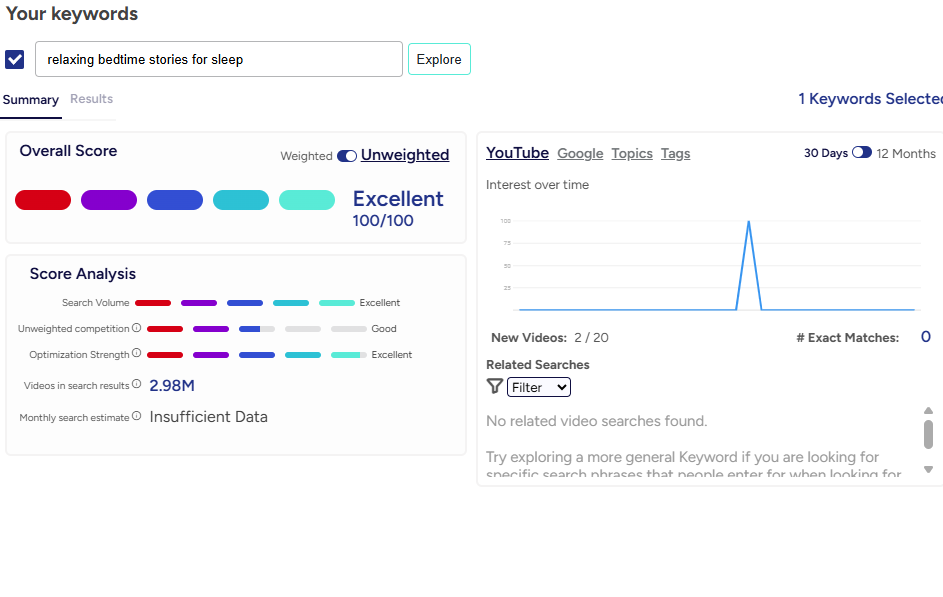Click scrollbar up arrow in Related Searches
The height and width of the screenshot is (597, 943).
click(x=928, y=410)
